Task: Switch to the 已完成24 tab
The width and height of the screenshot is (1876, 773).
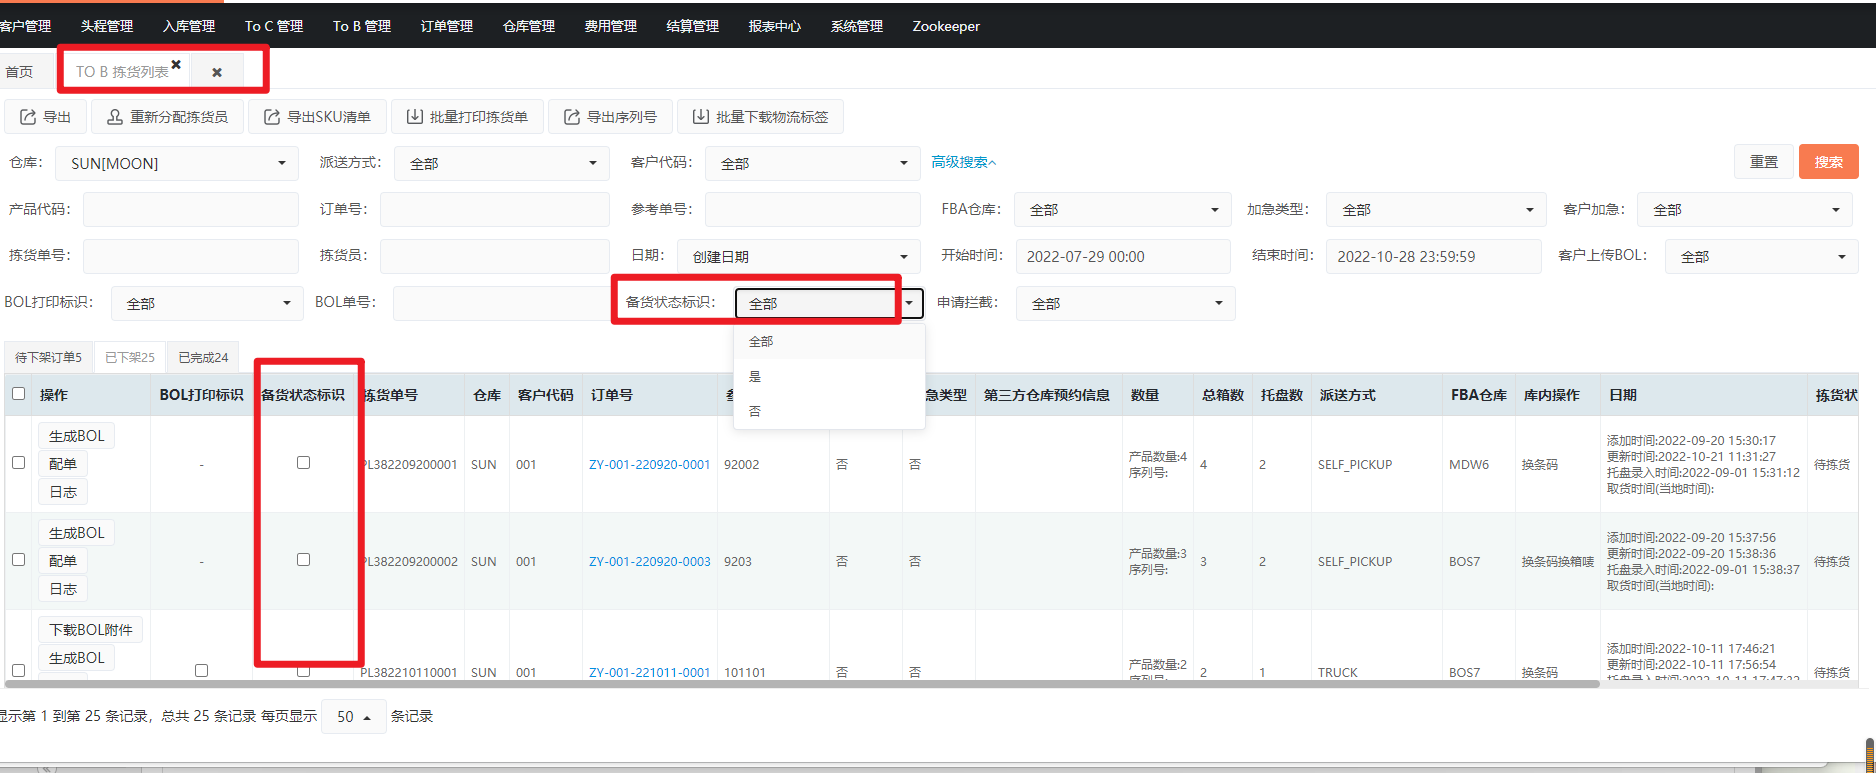Action: pos(203,358)
